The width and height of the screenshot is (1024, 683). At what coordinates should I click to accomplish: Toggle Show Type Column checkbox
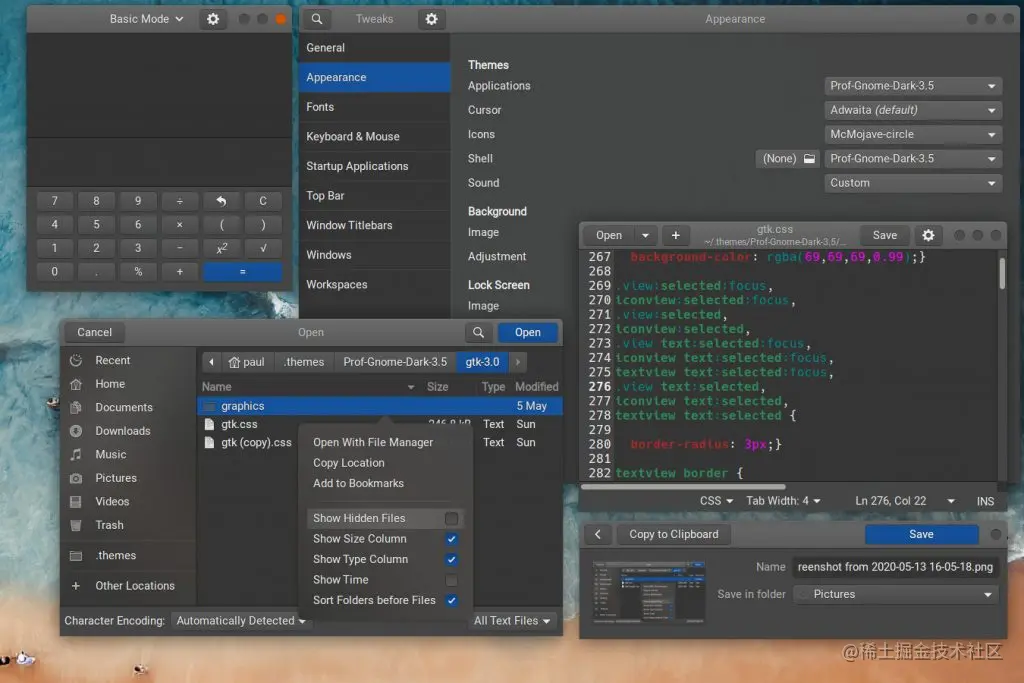coord(451,560)
